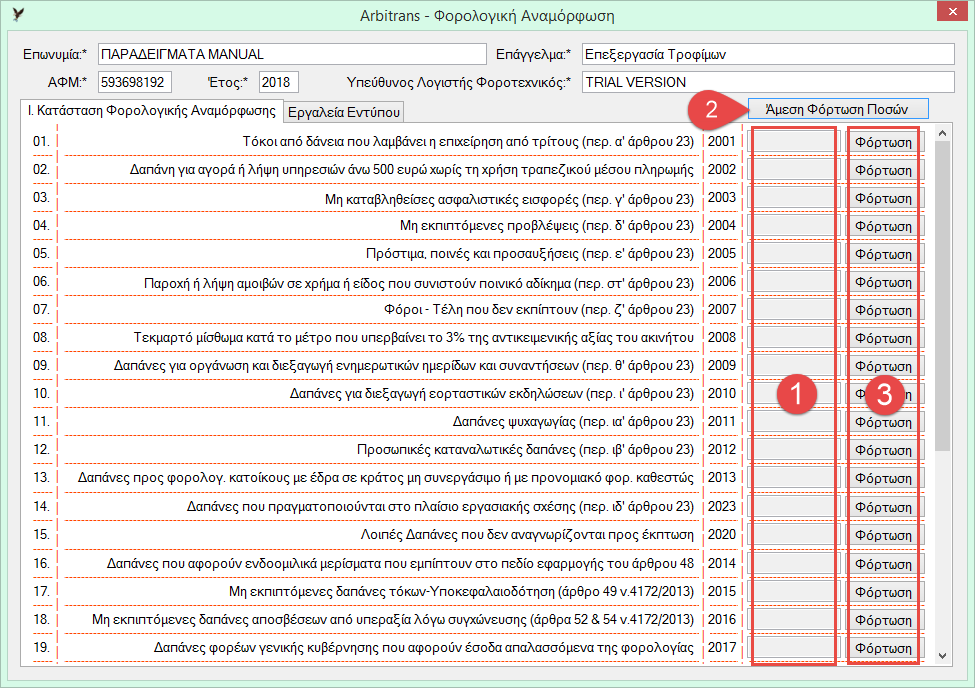Click Φόρτωση for code 2015

coord(883,592)
